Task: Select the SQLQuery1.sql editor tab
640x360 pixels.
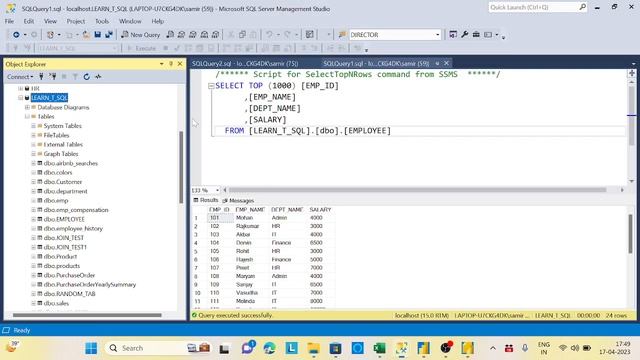Action: (376, 64)
